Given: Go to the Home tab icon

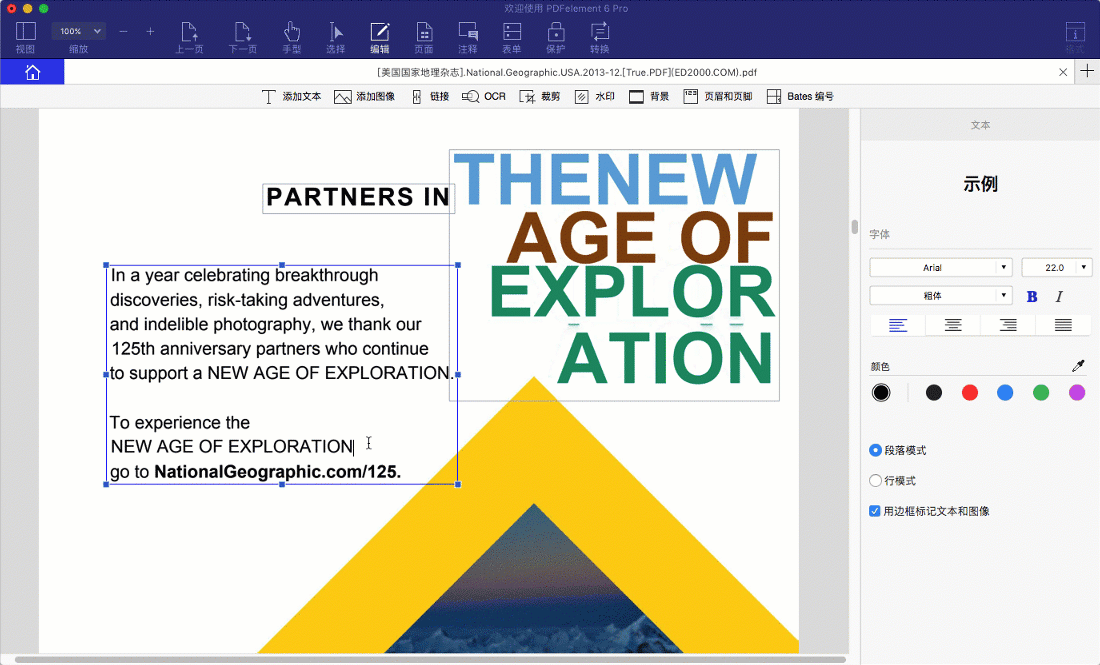Looking at the screenshot, I should 32,72.
